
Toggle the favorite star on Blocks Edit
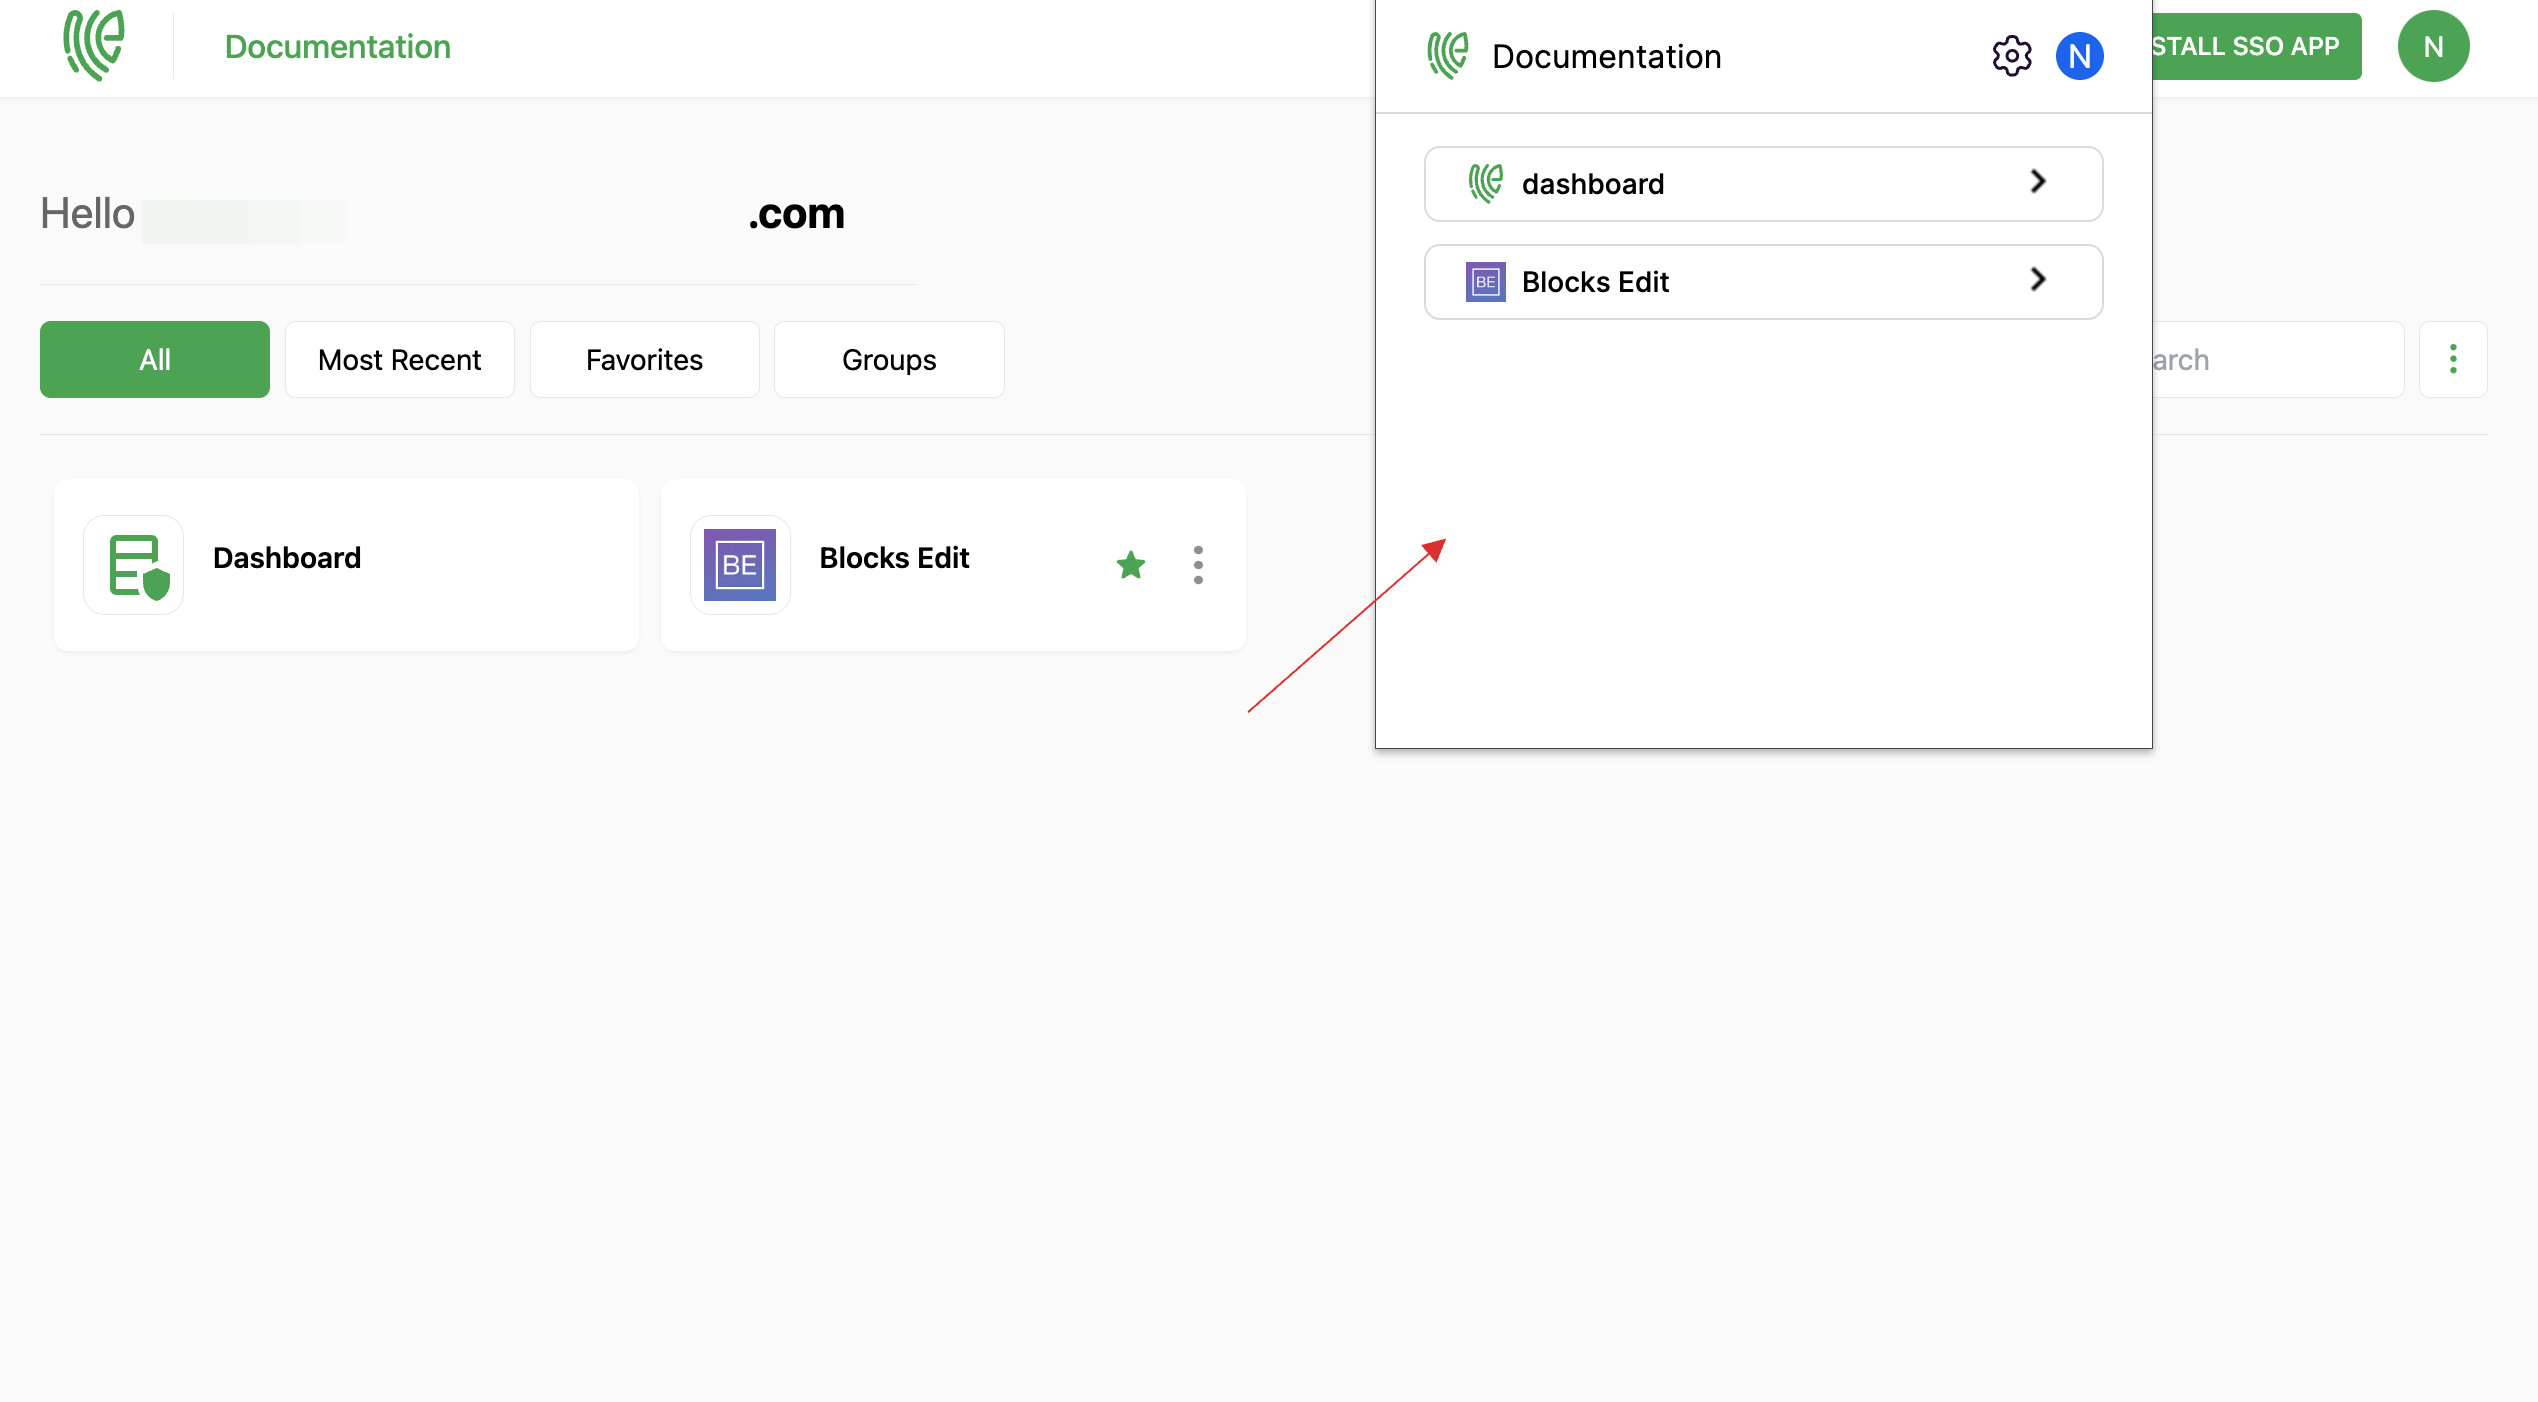pyautogui.click(x=1131, y=565)
